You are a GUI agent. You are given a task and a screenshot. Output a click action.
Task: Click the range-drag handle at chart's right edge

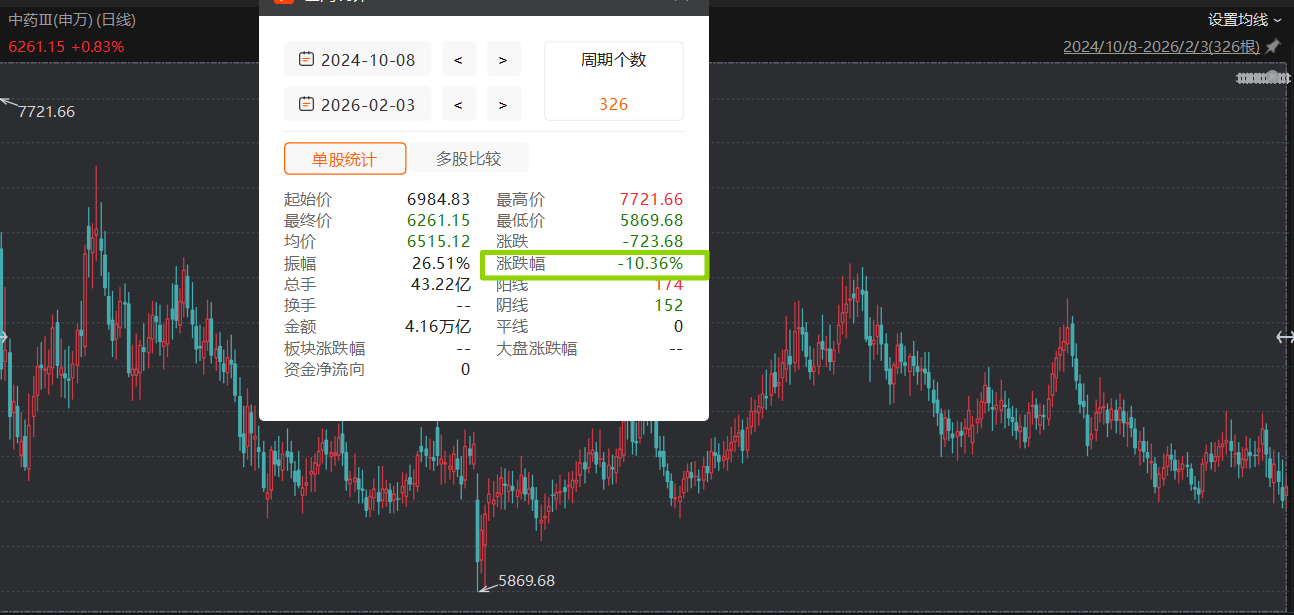click(x=1285, y=337)
